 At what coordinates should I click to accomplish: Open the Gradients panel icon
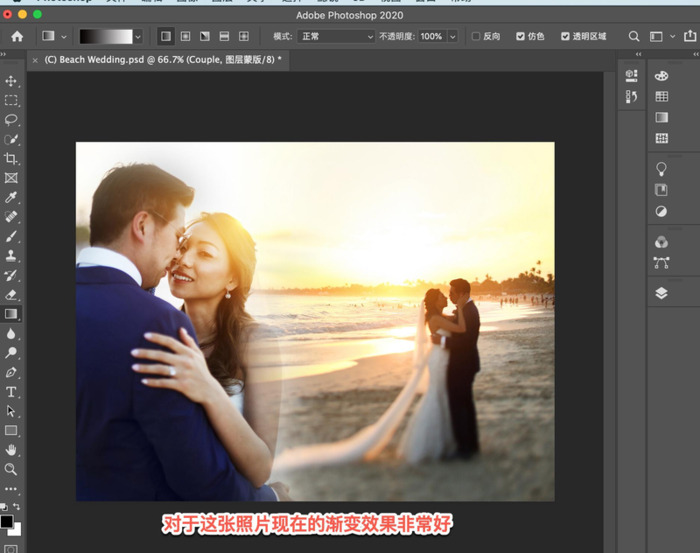pyautogui.click(x=662, y=117)
